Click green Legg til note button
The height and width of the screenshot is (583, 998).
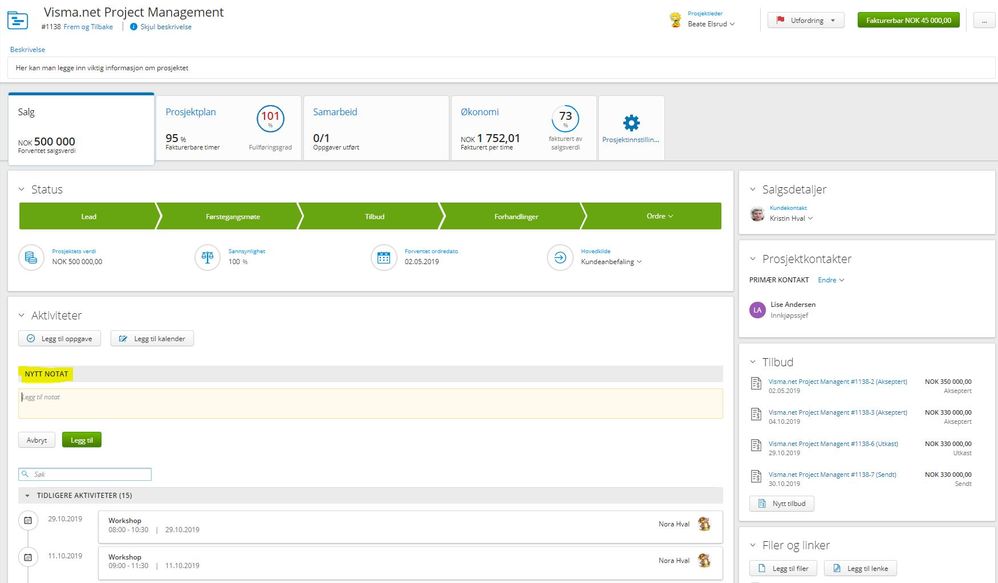[x=81, y=440]
